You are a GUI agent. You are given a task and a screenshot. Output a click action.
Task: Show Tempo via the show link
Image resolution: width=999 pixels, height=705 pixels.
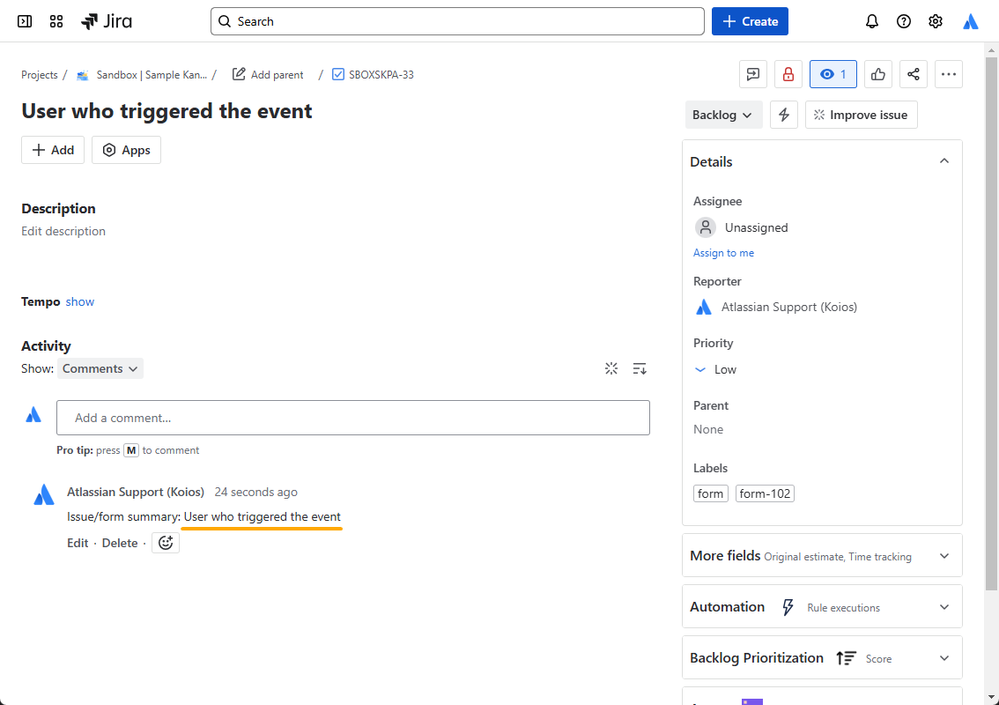(x=80, y=302)
